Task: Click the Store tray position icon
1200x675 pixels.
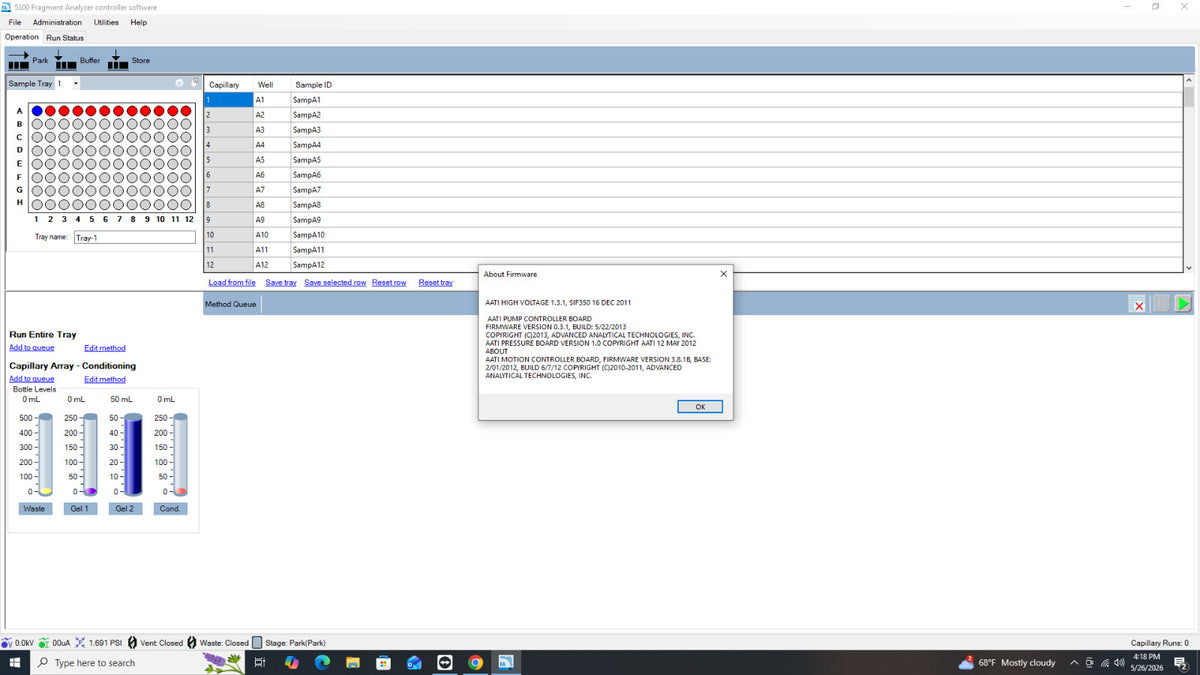Action: click(x=118, y=61)
